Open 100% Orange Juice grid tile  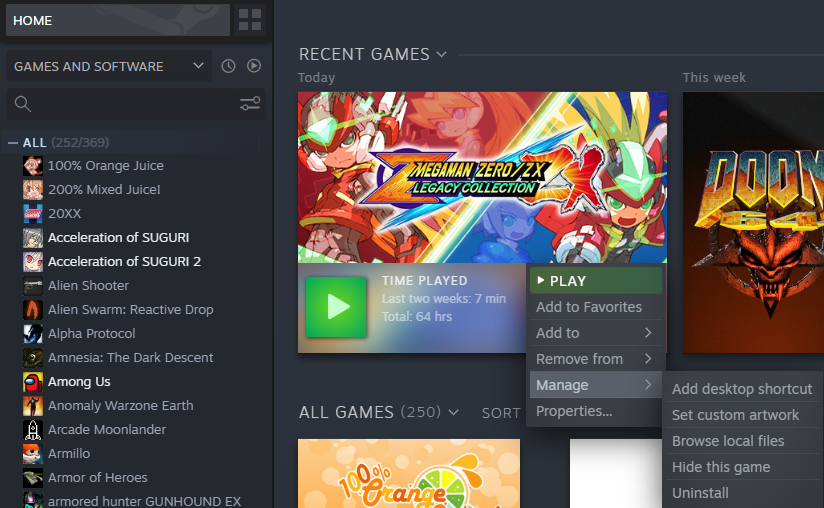pyautogui.click(x=409, y=473)
